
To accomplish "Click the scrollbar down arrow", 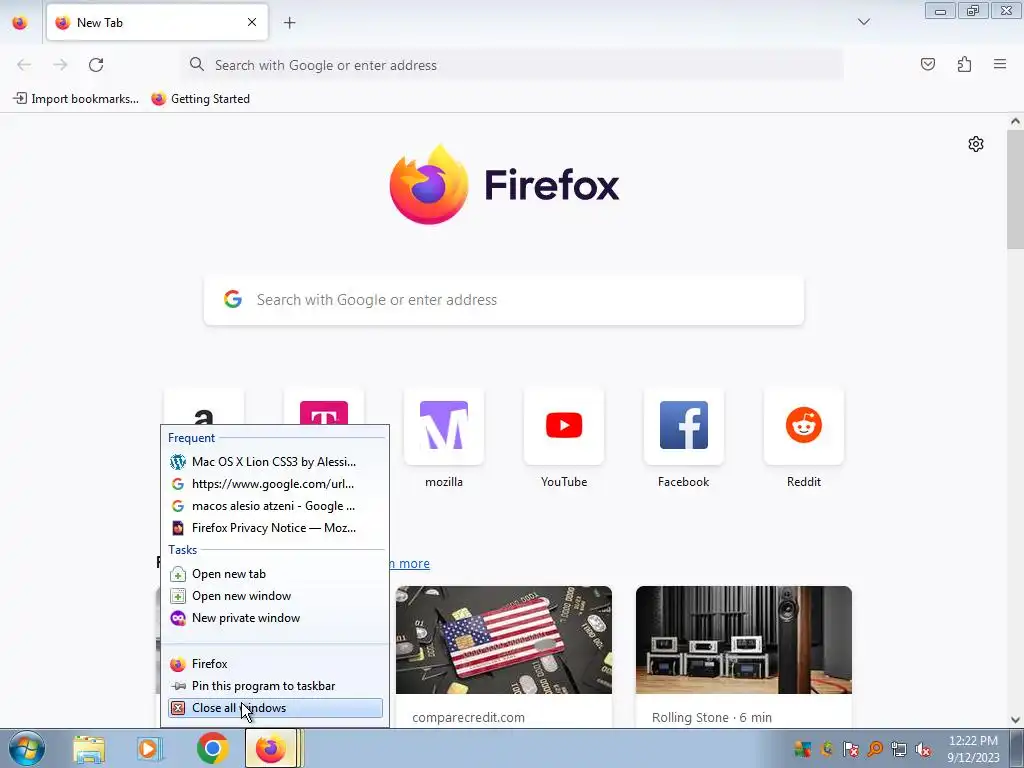I will (x=1016, y=720).
